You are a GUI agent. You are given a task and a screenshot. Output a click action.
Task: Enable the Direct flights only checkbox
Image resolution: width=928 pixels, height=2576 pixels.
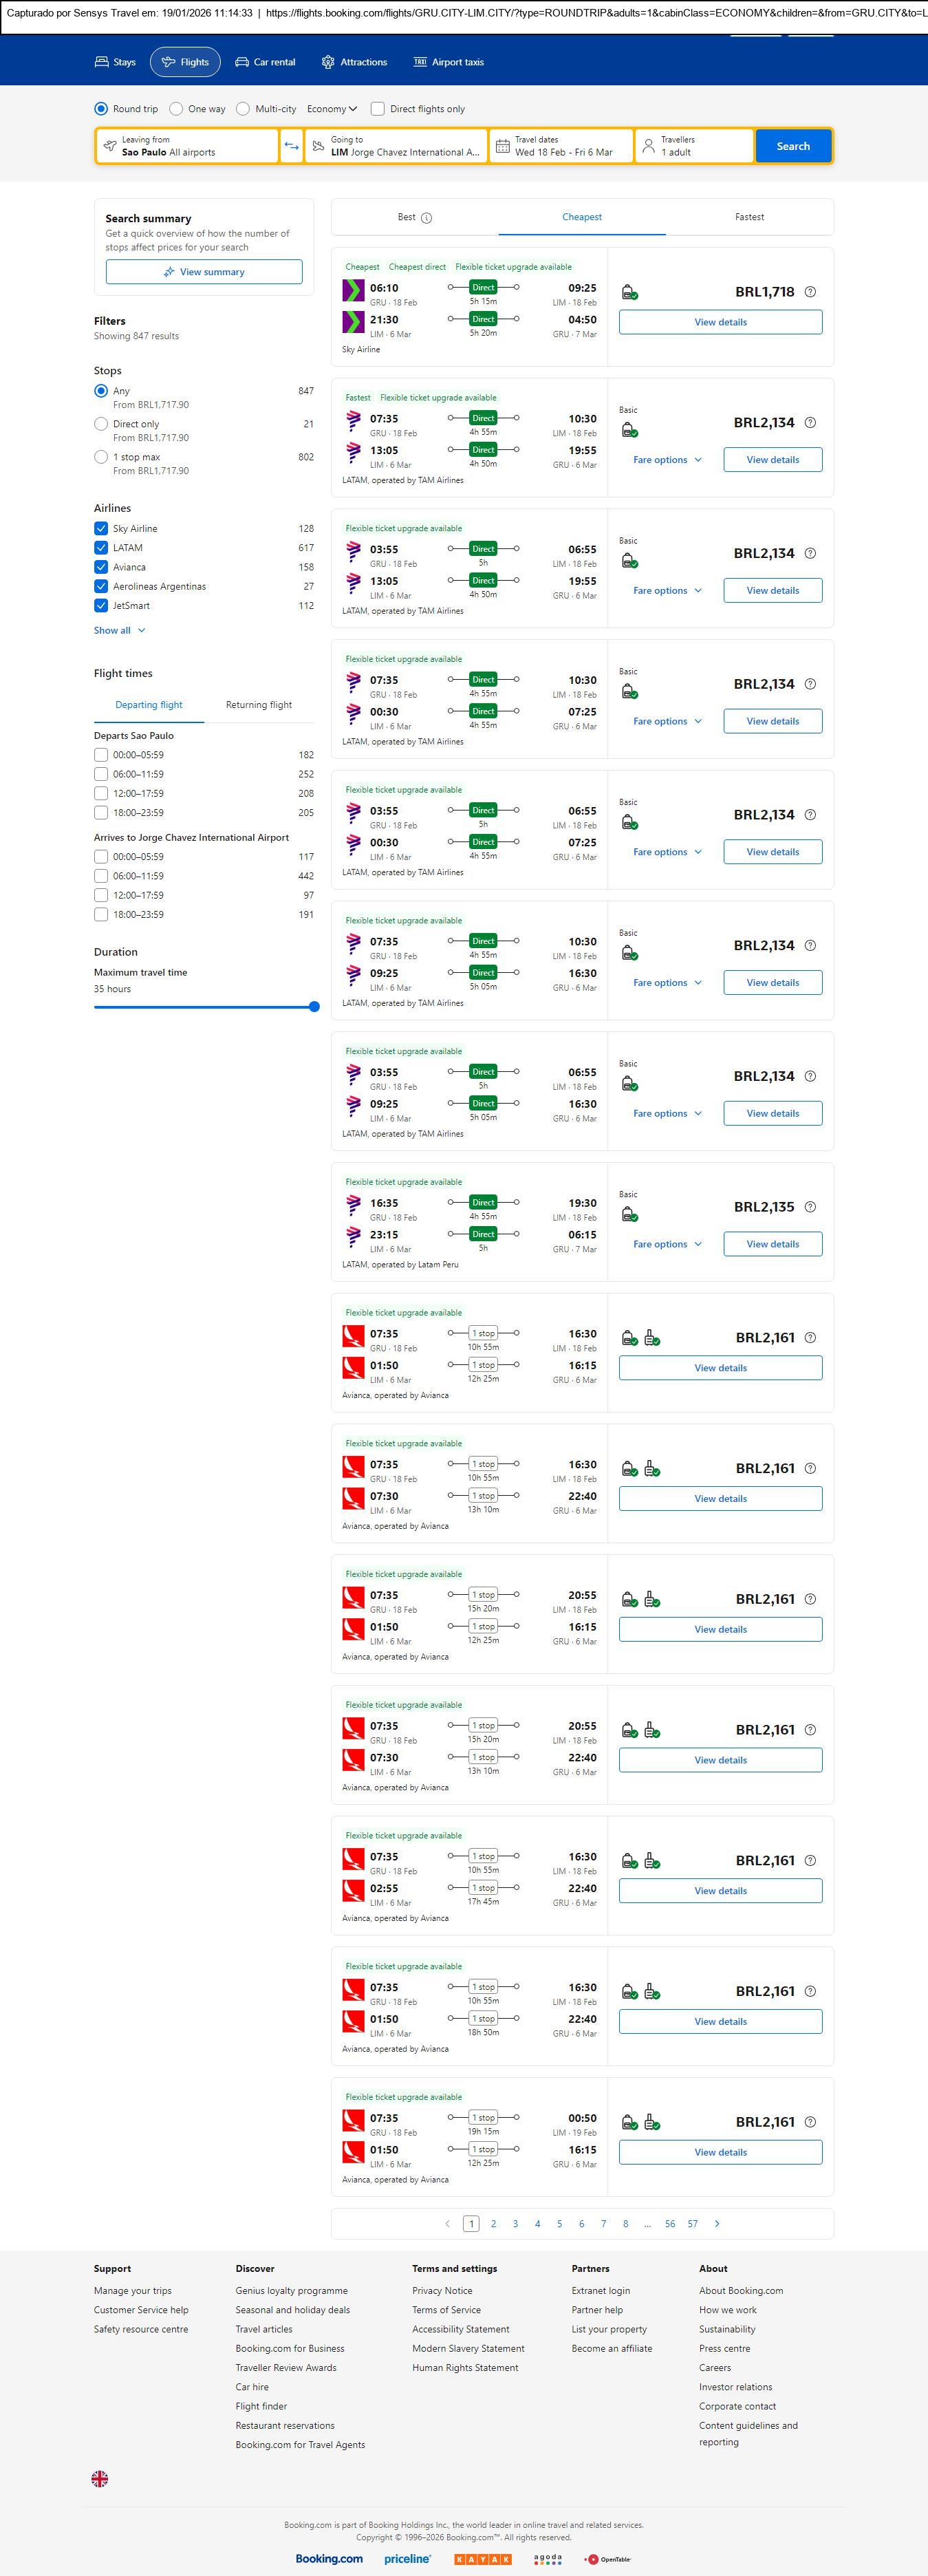378,109
